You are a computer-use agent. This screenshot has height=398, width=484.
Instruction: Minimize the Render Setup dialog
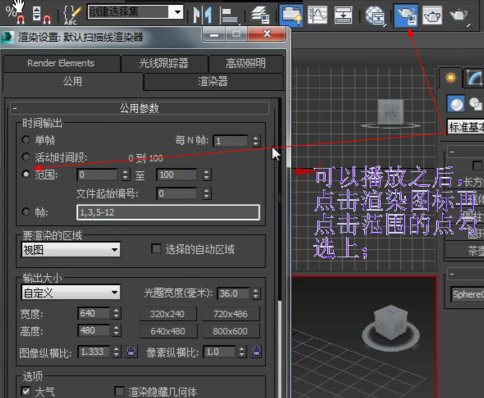pos(214,34)
